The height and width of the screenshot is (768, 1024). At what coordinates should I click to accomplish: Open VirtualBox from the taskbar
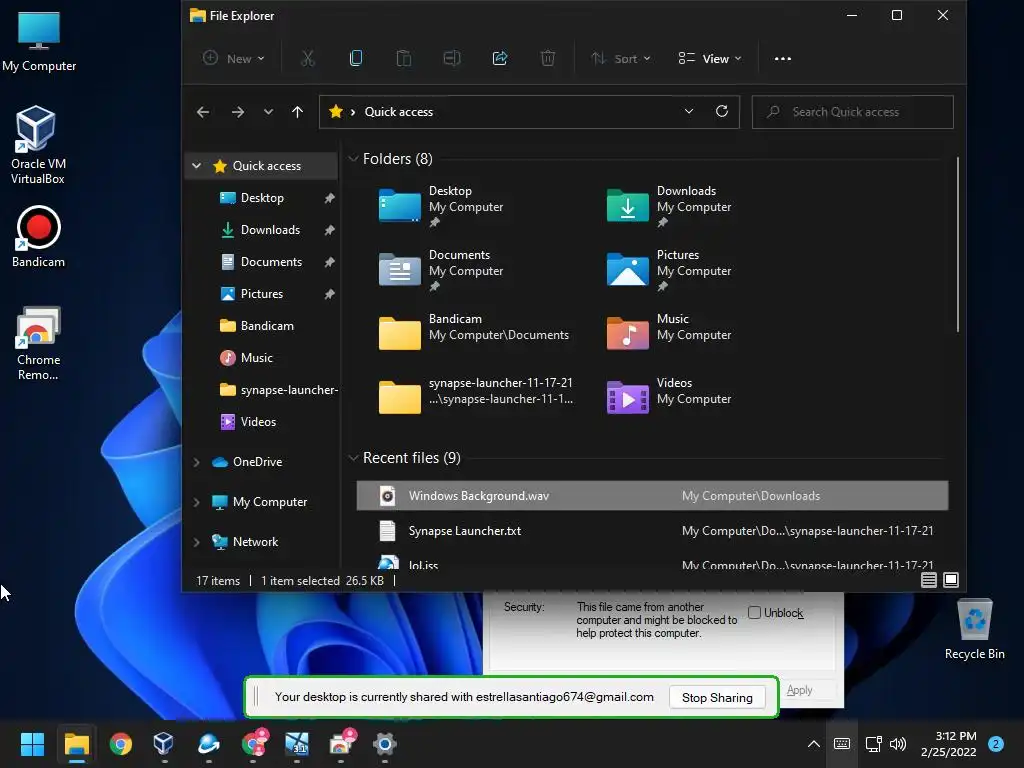tap(163, 744)
